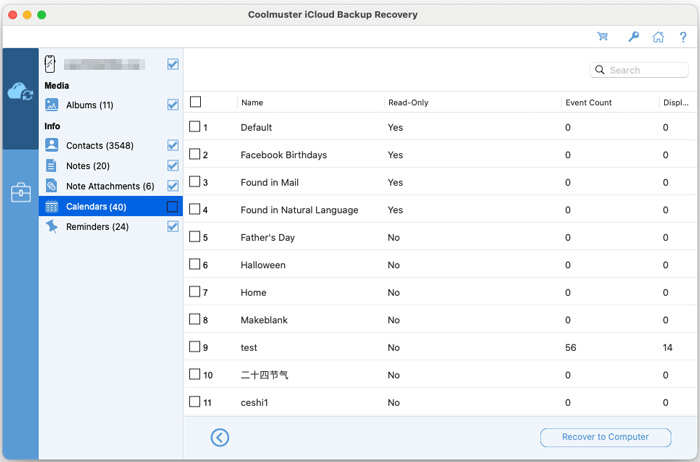Uncheck the Notes checkbox
Viewport: 700px width, 462px height.
173,166
